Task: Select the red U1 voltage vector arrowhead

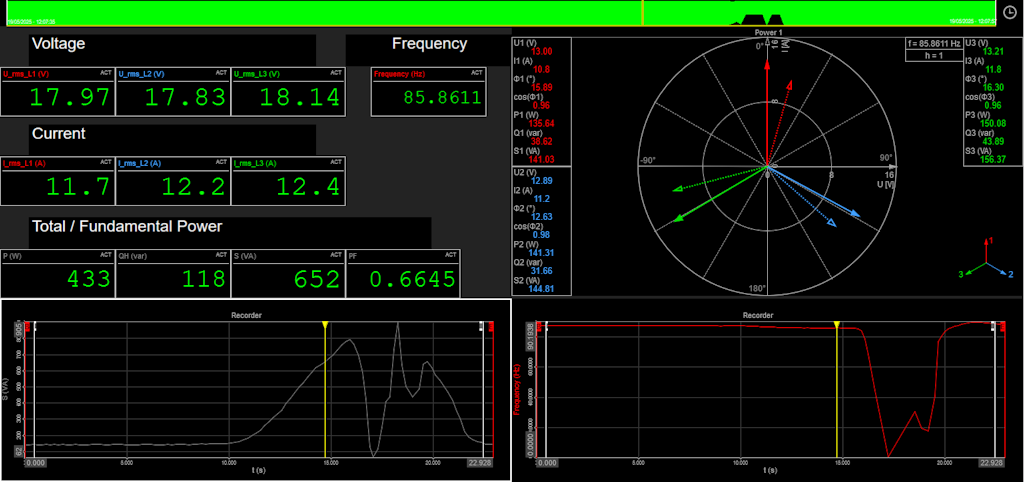Action: coord(767,65)
